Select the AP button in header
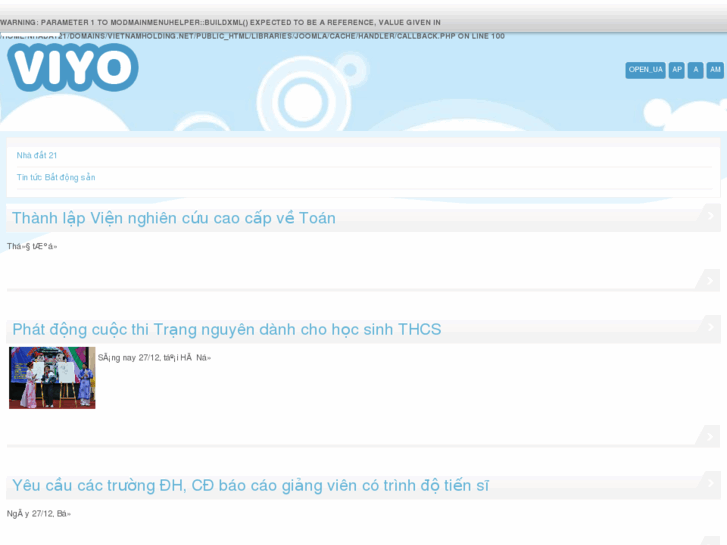This screenshot has height=545, width=727. pos(676,70)
